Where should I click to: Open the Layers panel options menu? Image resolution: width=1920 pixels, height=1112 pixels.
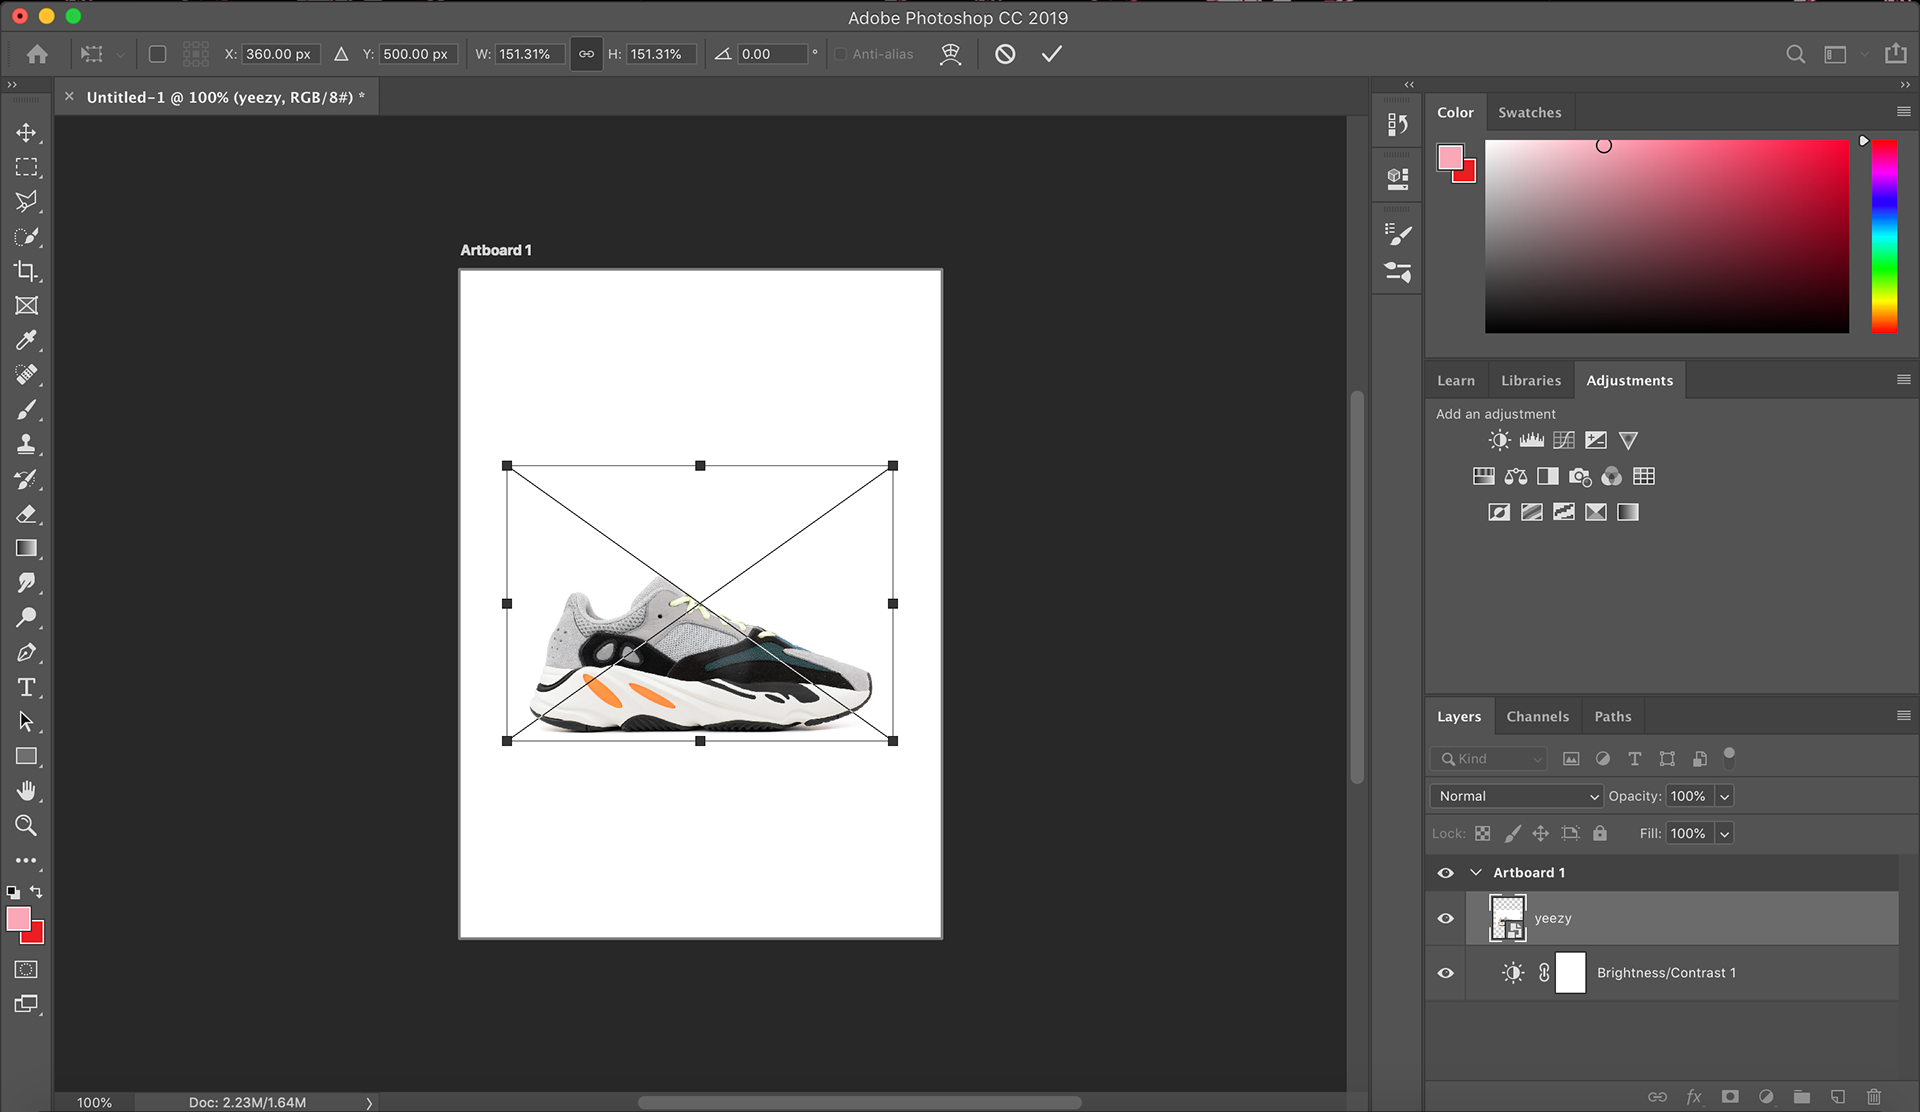click(1903, 716)
